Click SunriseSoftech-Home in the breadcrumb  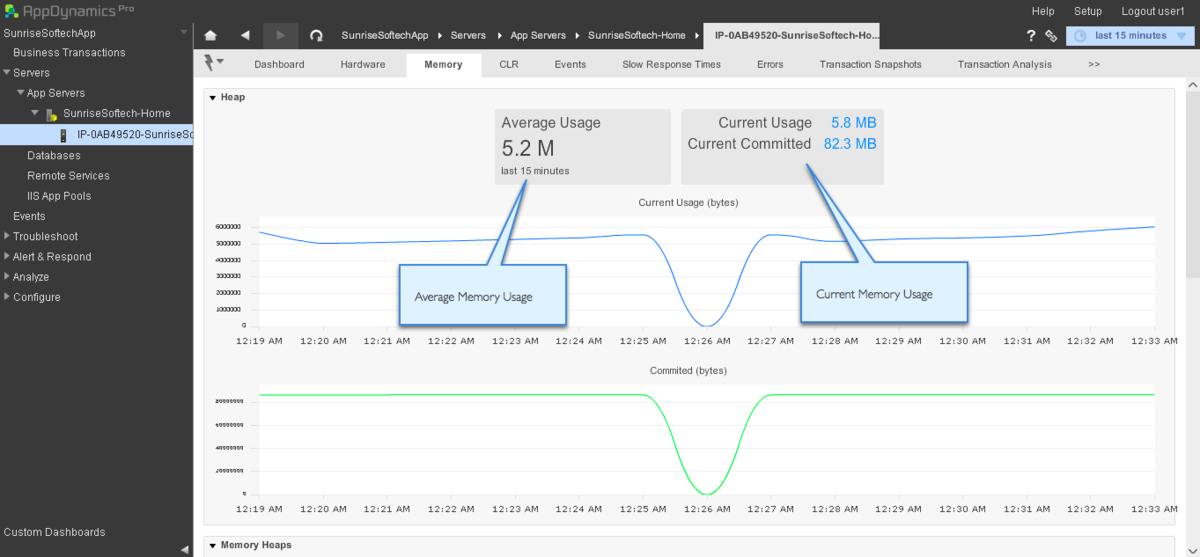click(637, 35)
